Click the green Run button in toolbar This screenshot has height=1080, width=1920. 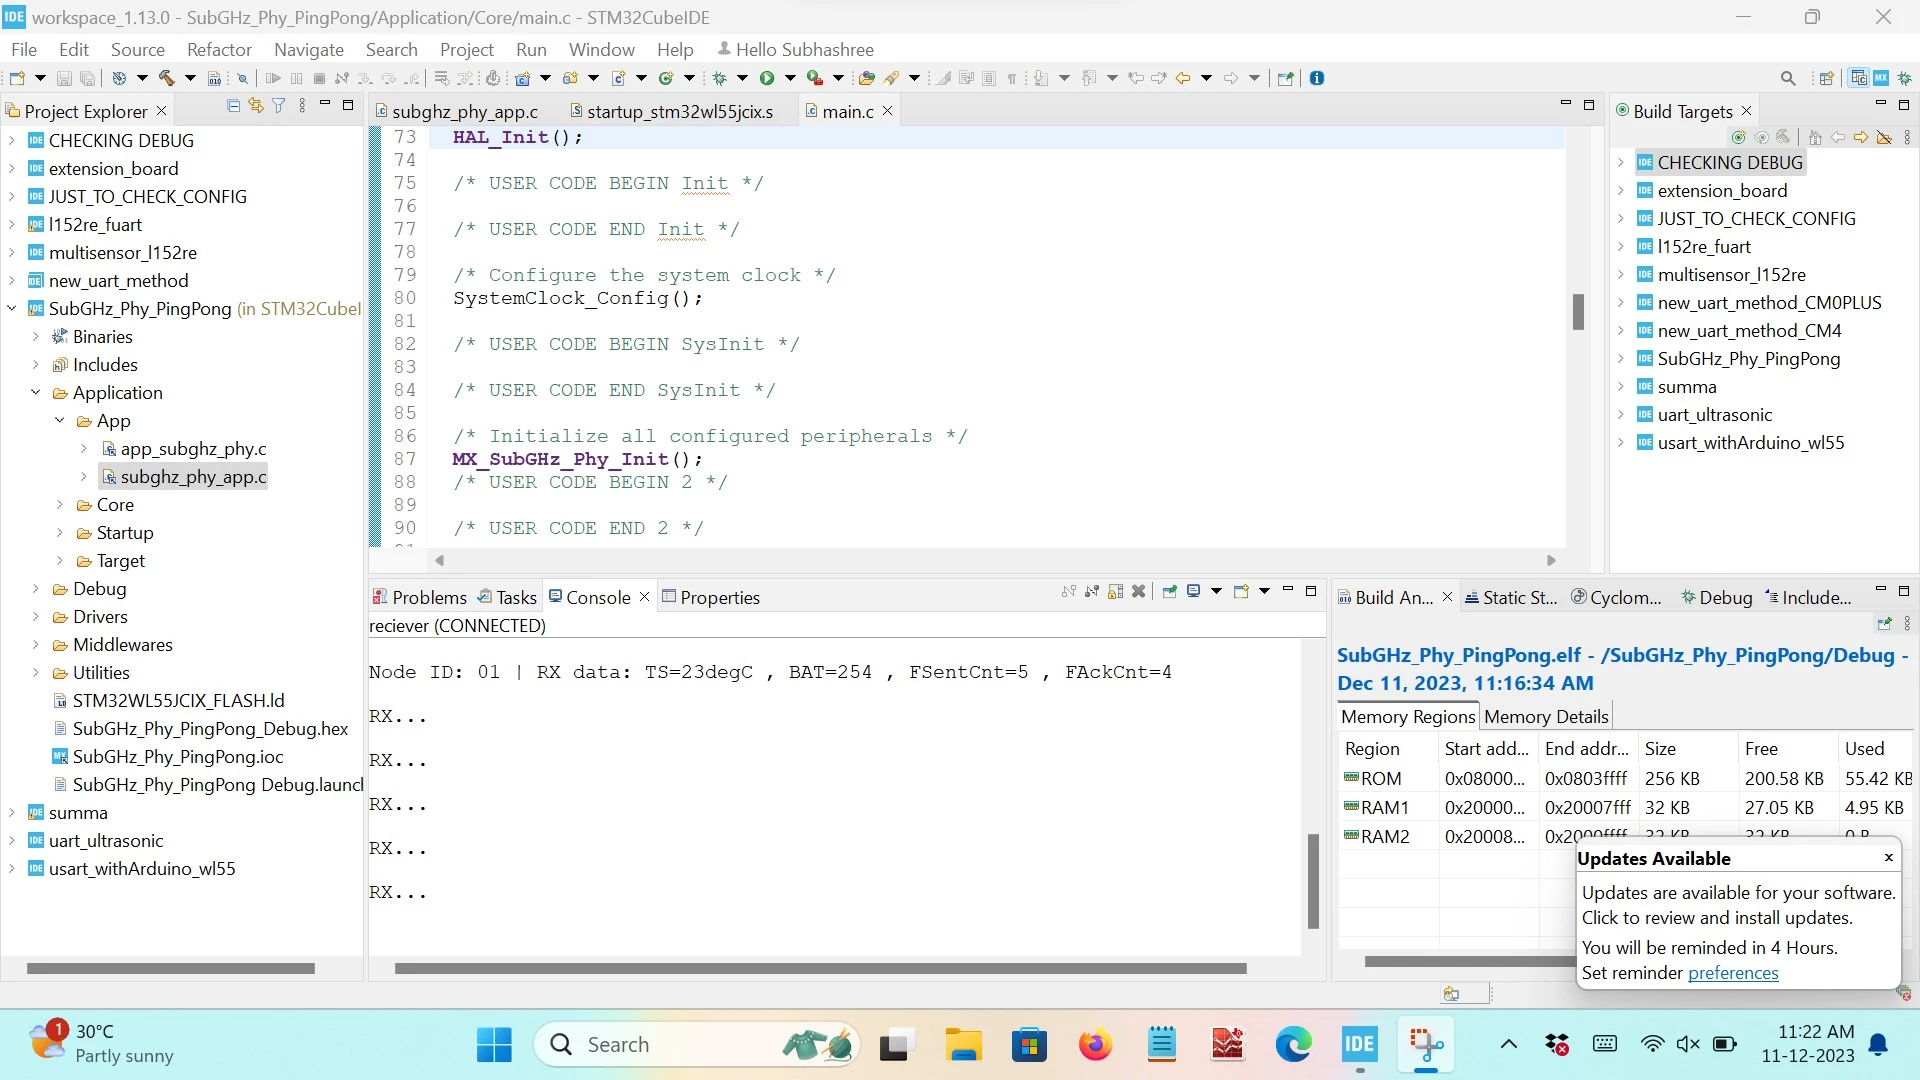tap(767, 78)
